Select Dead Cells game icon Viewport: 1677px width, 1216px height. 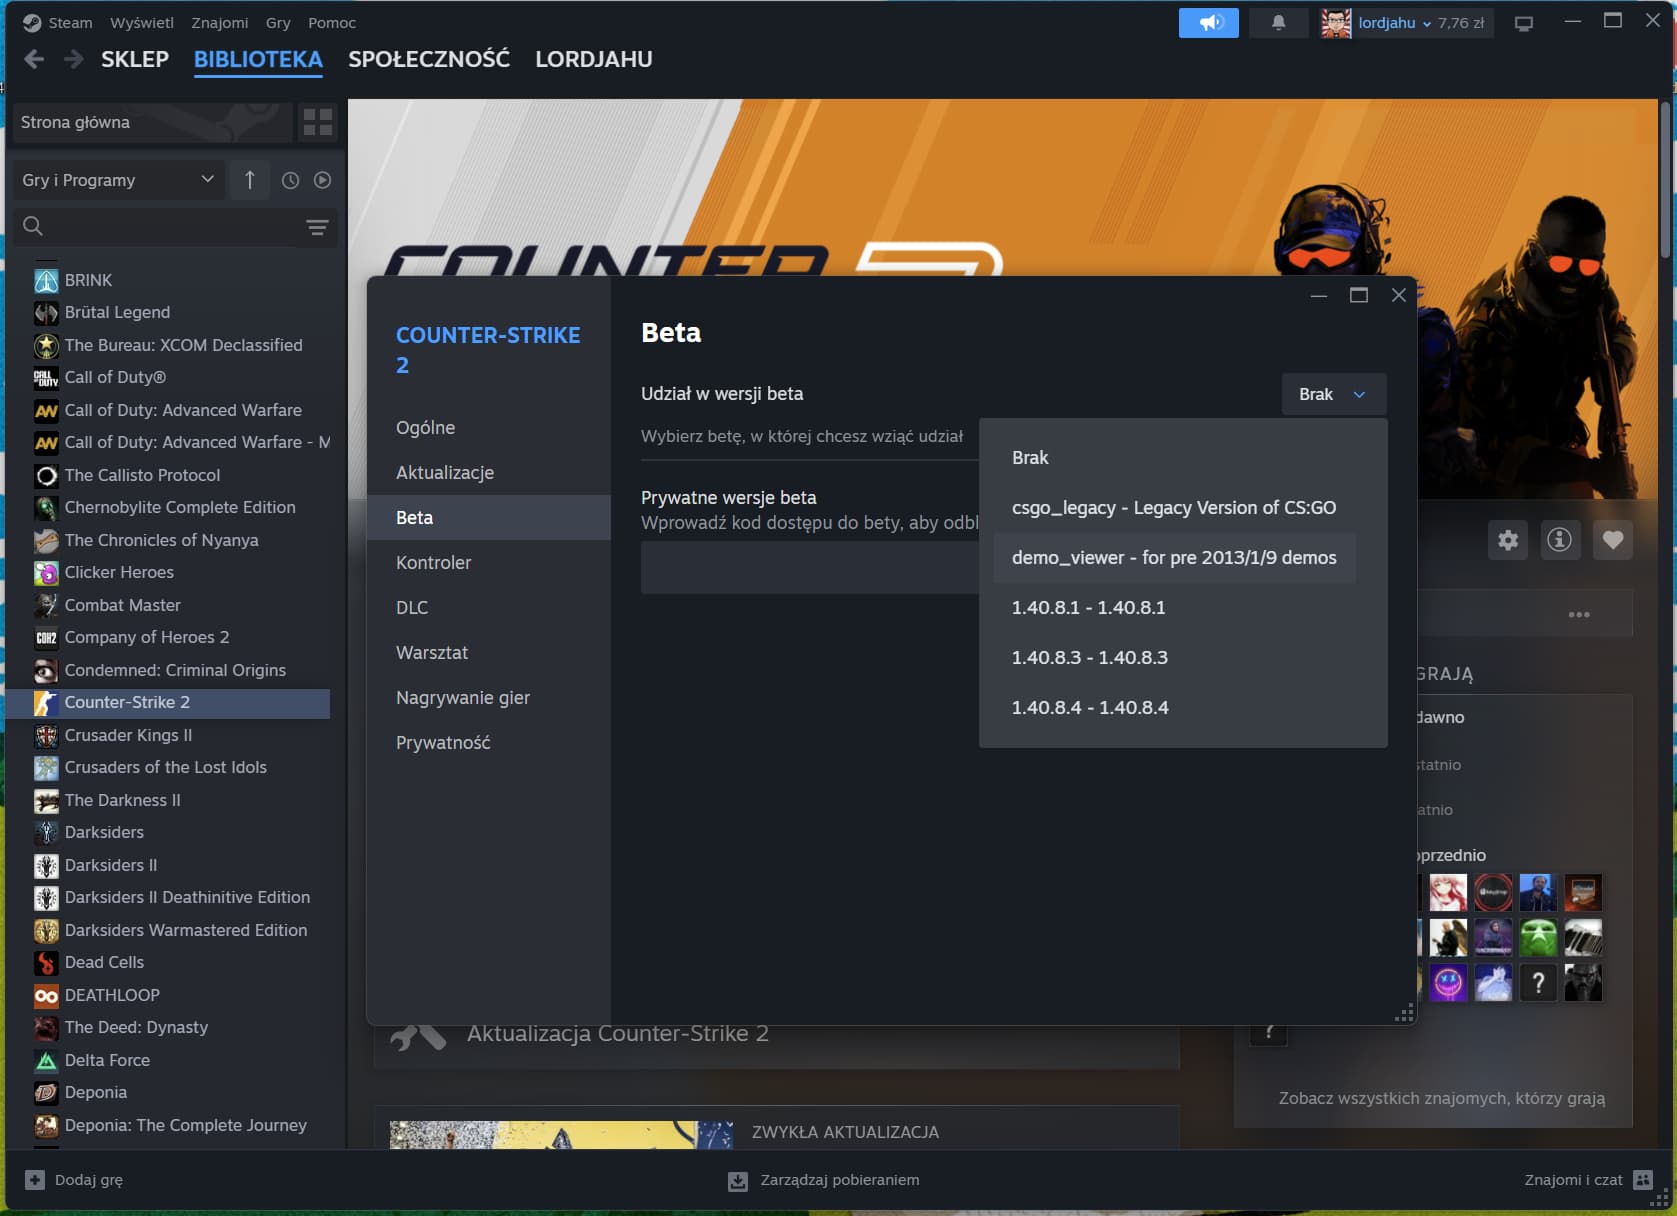click(x=46, y=962)
